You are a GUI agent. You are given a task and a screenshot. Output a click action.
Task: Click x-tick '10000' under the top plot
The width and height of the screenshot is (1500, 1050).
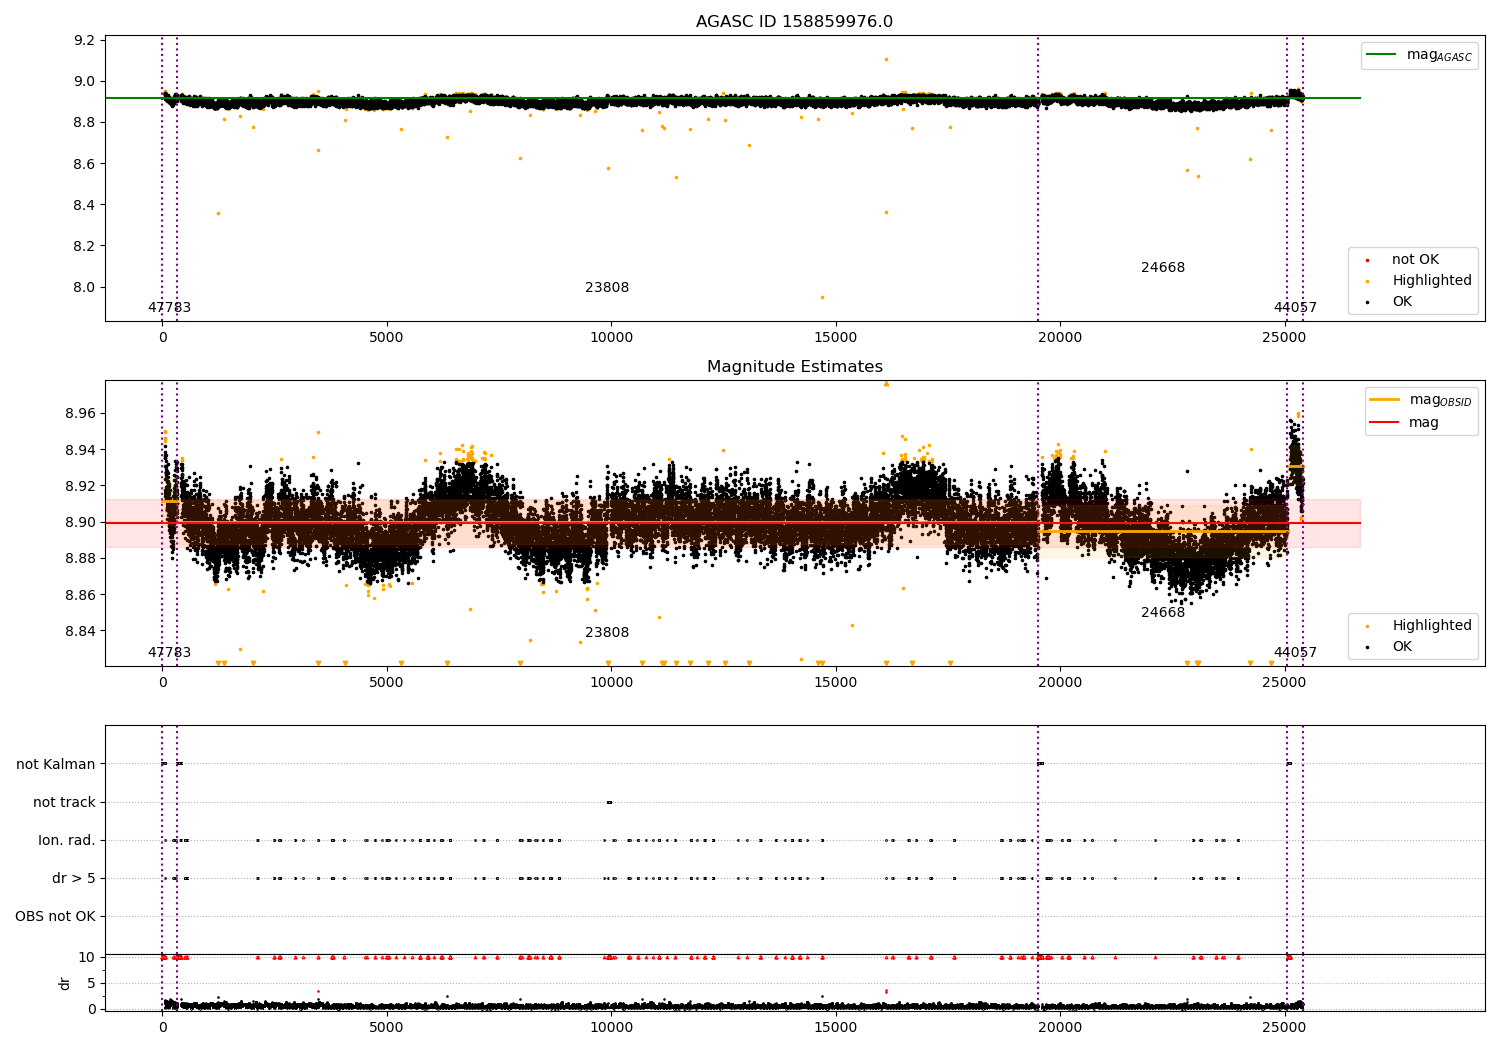(611, 337)
